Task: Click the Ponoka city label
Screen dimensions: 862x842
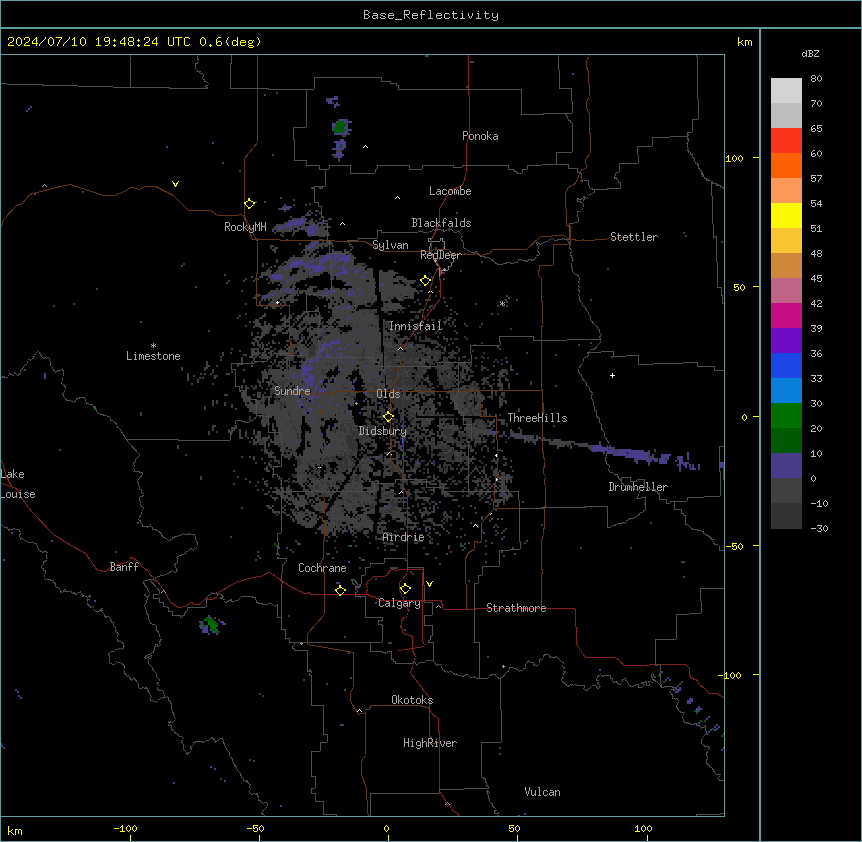Action: click(x=480, y=136)
